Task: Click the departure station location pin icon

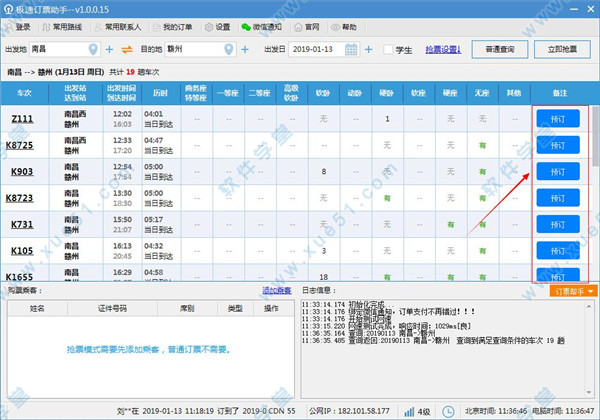Action: (95, 49)
